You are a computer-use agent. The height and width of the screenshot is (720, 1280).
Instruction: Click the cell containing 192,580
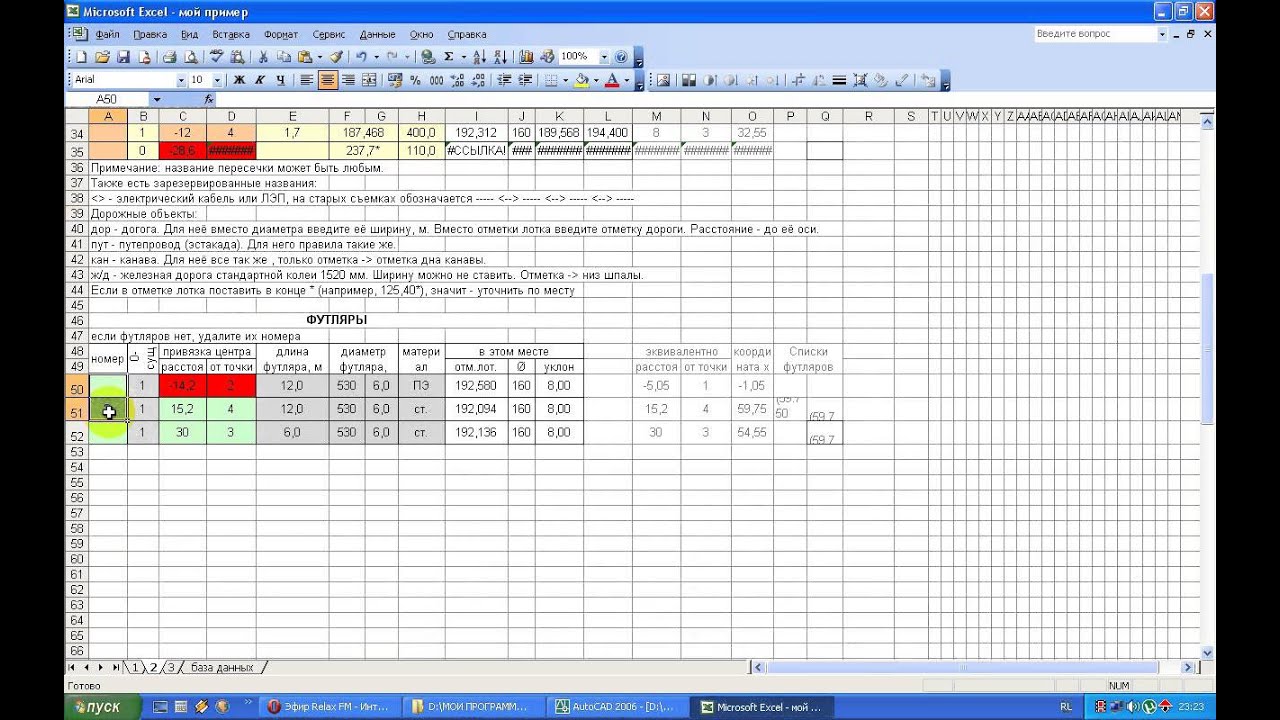[x=476, y=386]
